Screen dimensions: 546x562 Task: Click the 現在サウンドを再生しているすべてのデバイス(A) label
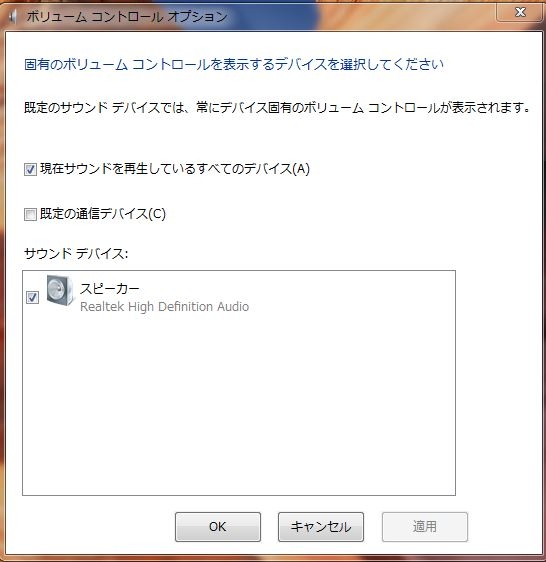(x=175, y=168)
